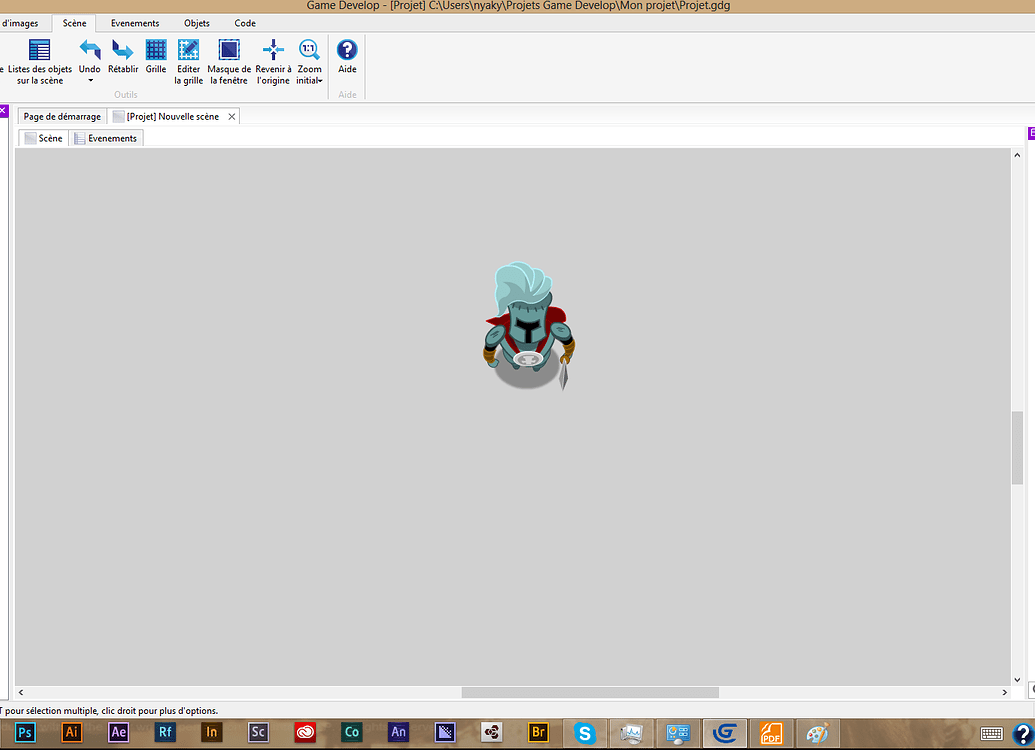Launch Photoshop from the taskbar
Image resolution: width=1035 pixels, height=750 pixels.
click(x=25, y=732)
